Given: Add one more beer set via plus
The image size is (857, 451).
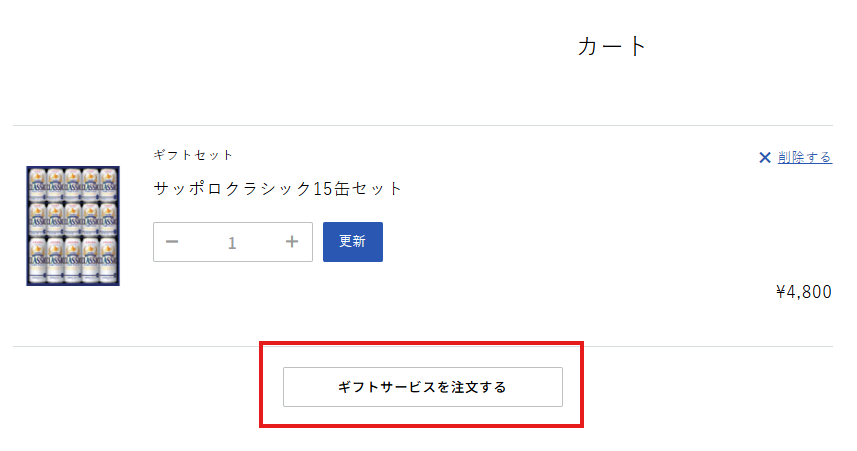Looking at the screenshot, I should (292, 242).
